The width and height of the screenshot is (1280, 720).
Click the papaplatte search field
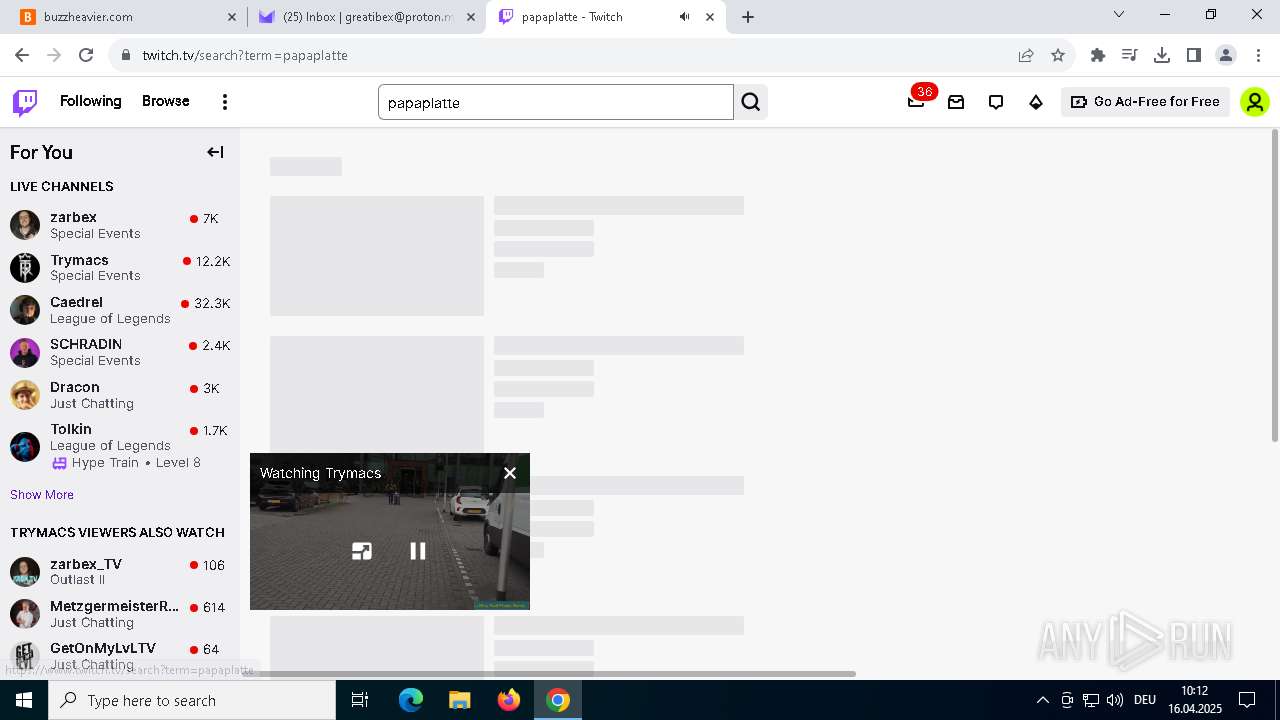pos(555,102)
